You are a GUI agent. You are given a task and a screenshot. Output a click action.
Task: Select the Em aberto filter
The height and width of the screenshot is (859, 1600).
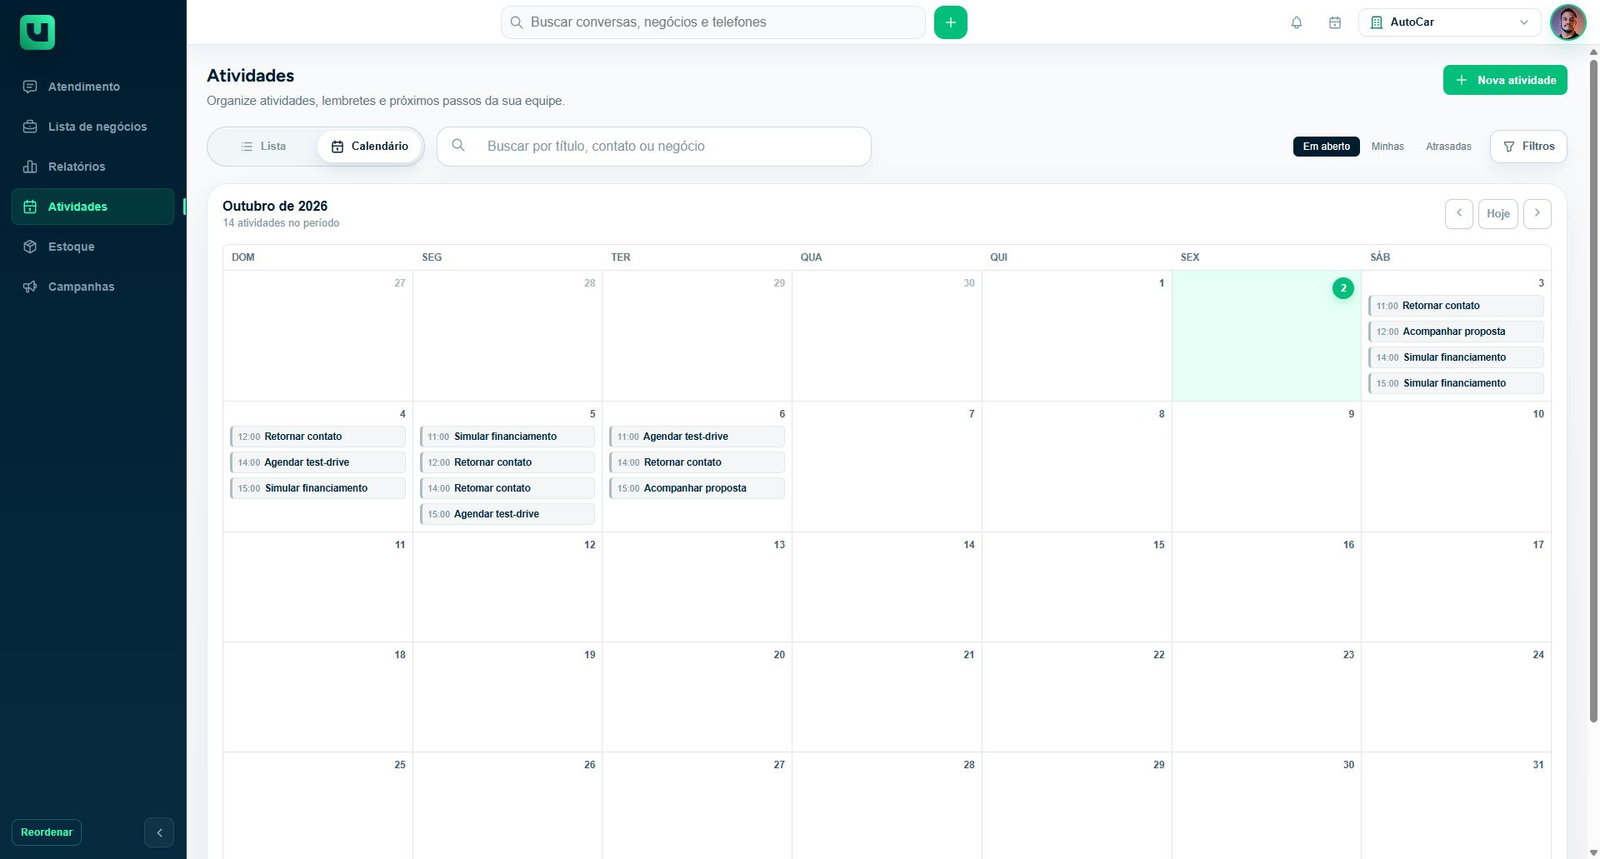1326,146
